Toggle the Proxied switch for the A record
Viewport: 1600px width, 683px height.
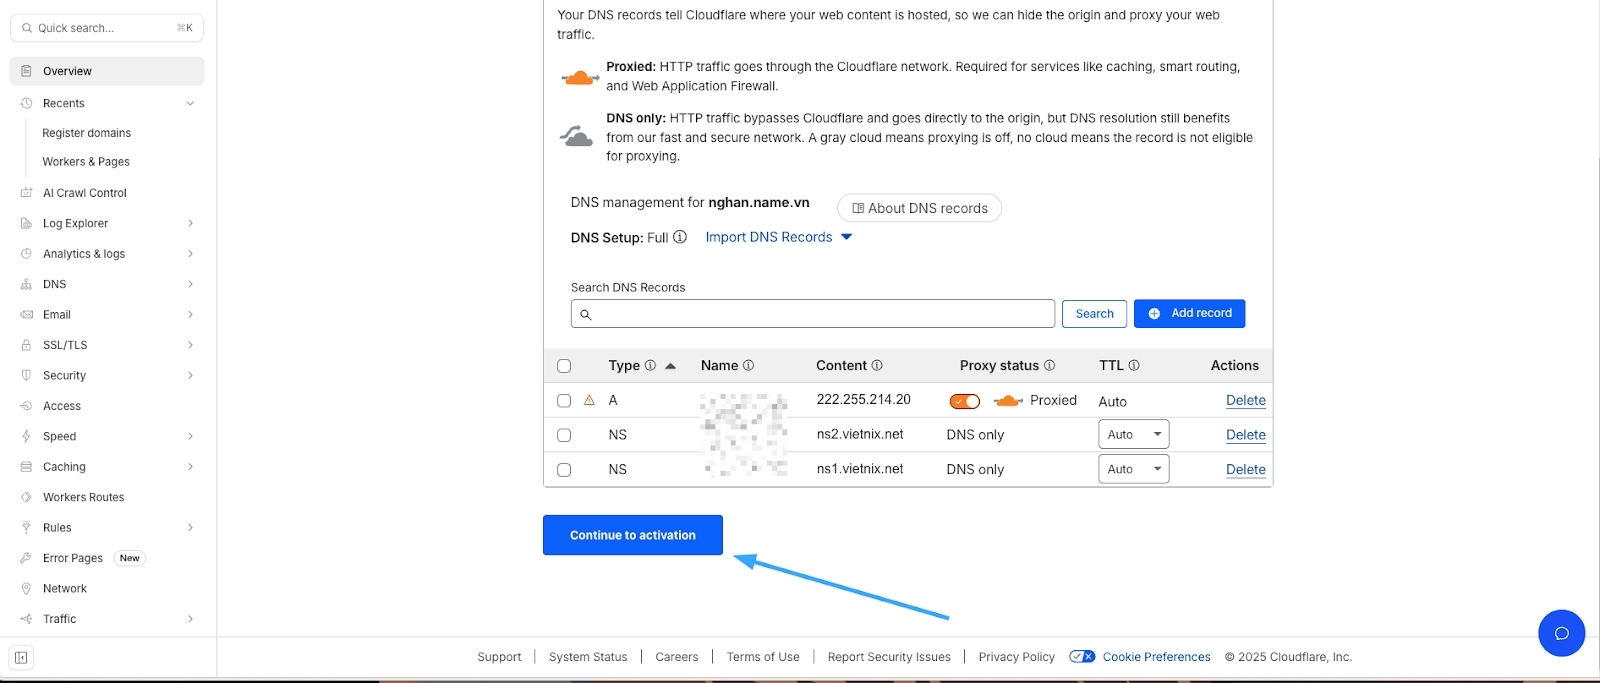tap(965, 401)
